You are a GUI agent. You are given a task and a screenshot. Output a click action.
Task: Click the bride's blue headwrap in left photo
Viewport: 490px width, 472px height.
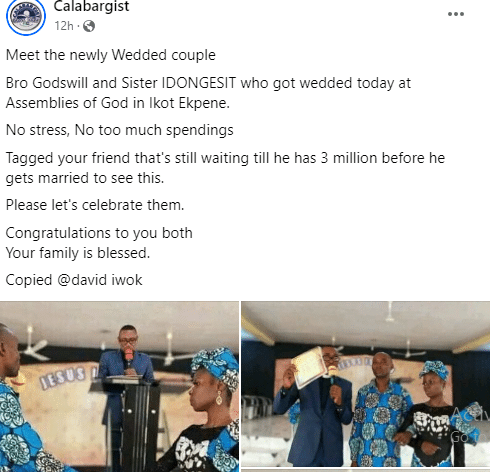(x=216, y=367)
